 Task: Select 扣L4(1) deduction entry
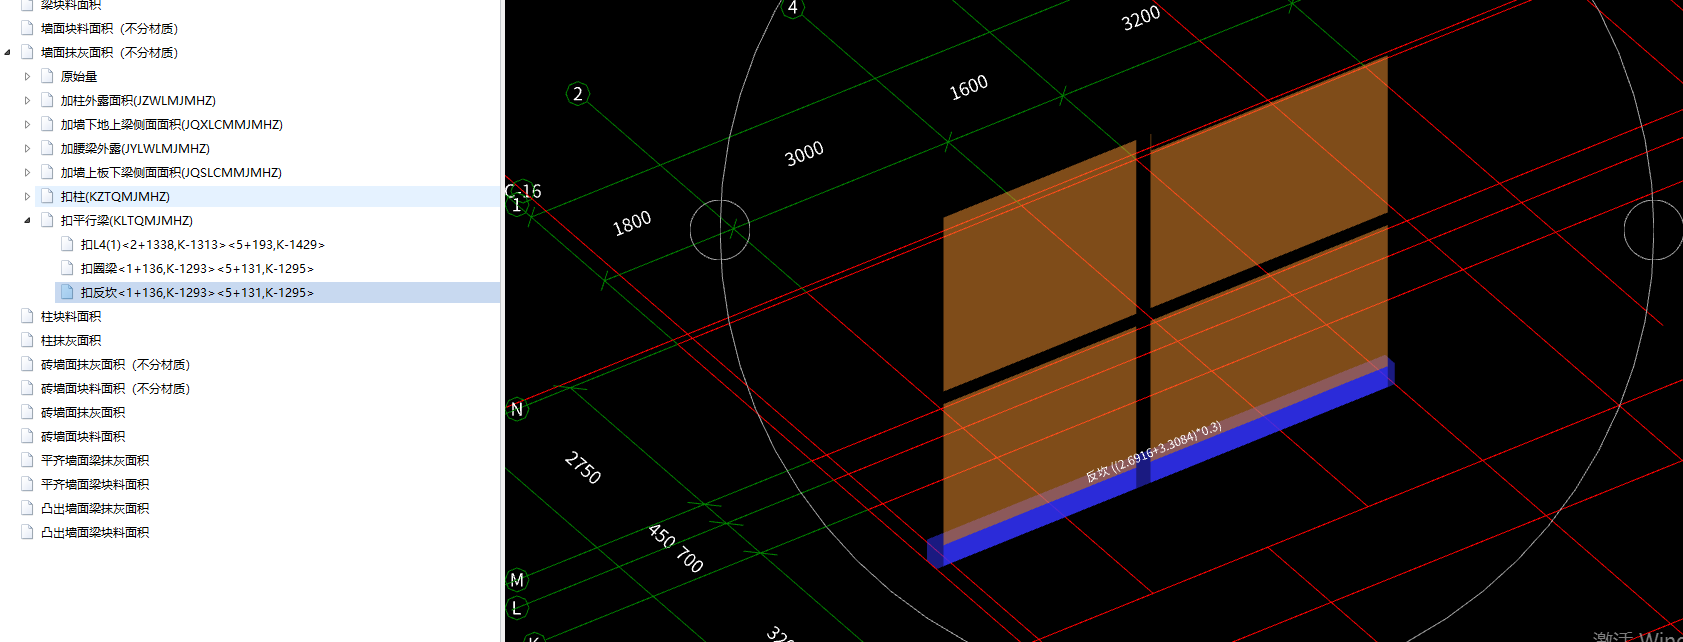(x=202, y=245)
